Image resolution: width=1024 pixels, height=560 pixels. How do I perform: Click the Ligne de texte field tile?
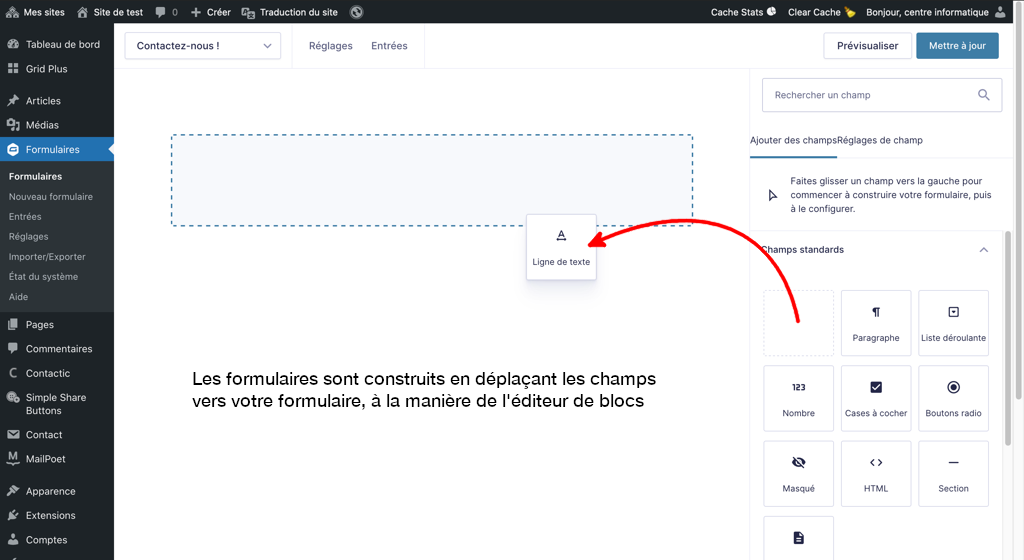(x=561, y=247)
